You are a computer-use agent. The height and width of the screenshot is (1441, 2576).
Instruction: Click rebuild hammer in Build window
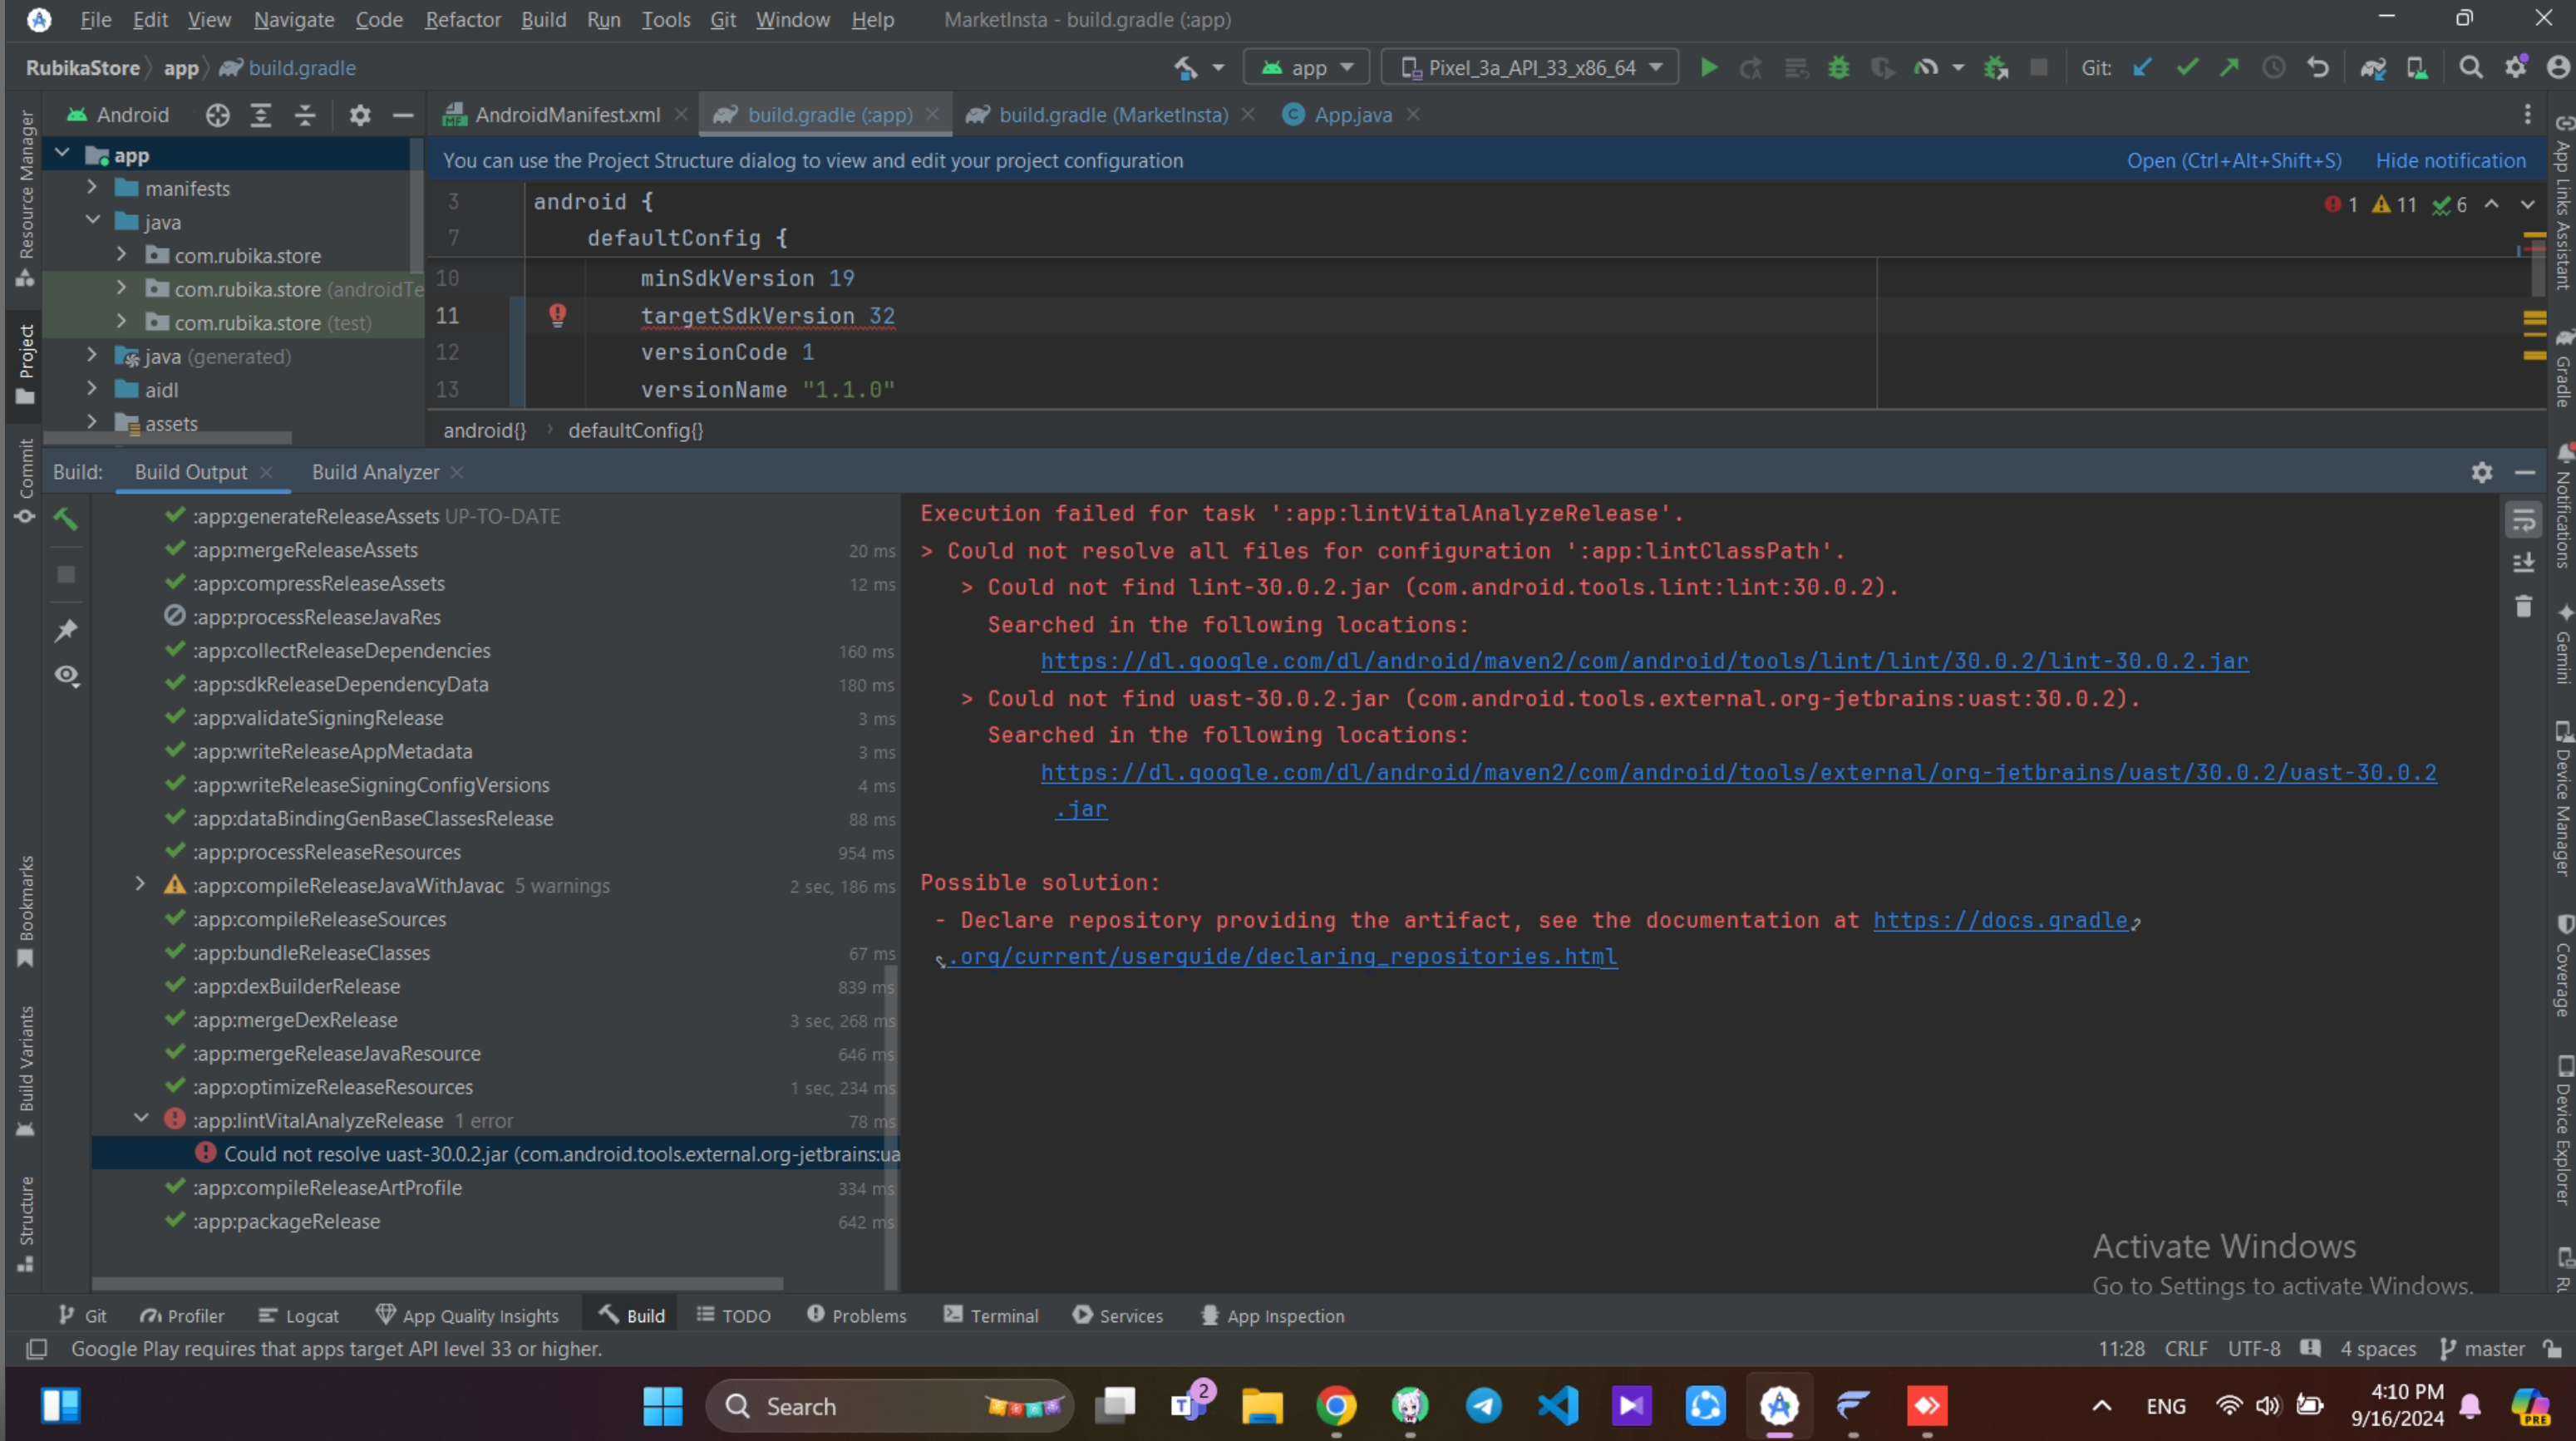pos(66,518)
